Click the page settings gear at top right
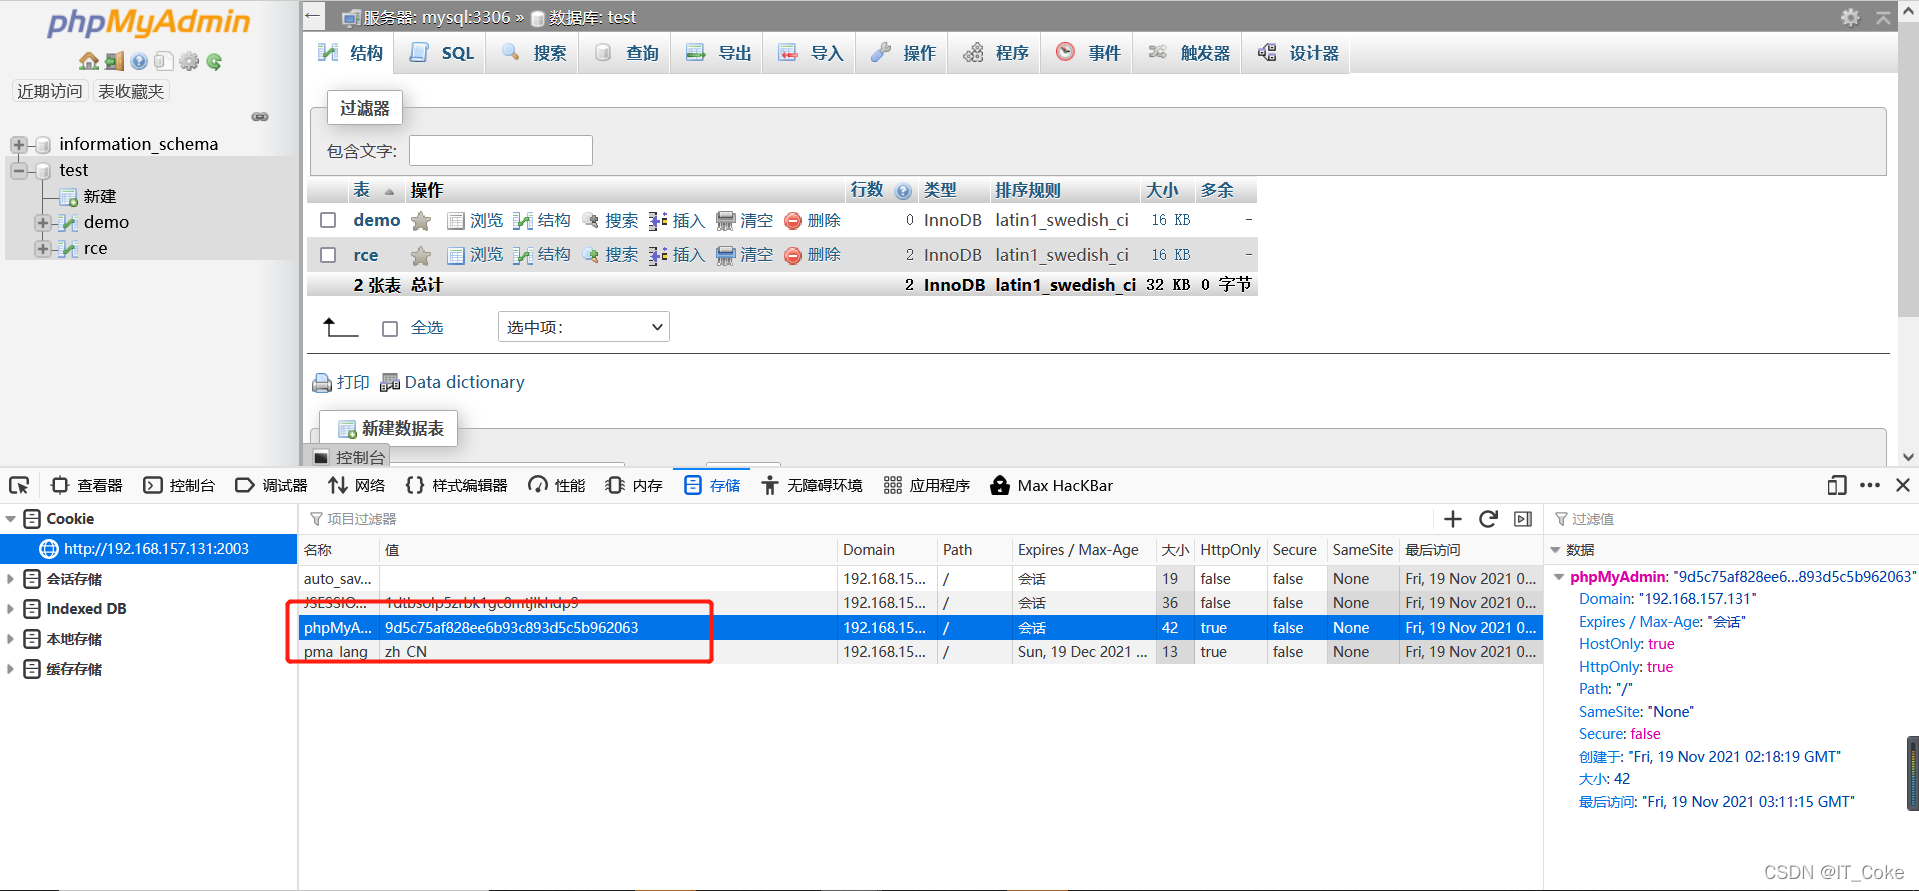This screenshot has height=891, width=1919. point(1850,17)
